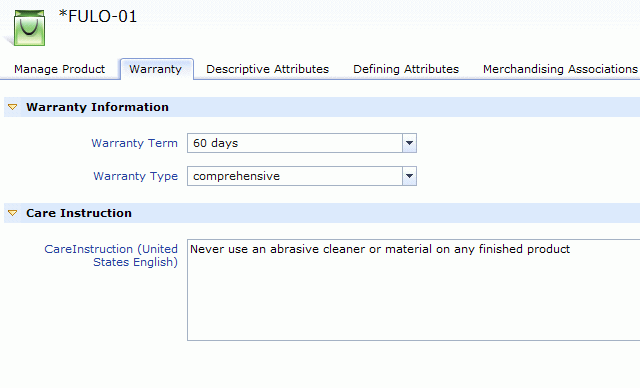Click the green shopping bag product icon
This screenshot has height=388, width=640.
click(29, 28)
